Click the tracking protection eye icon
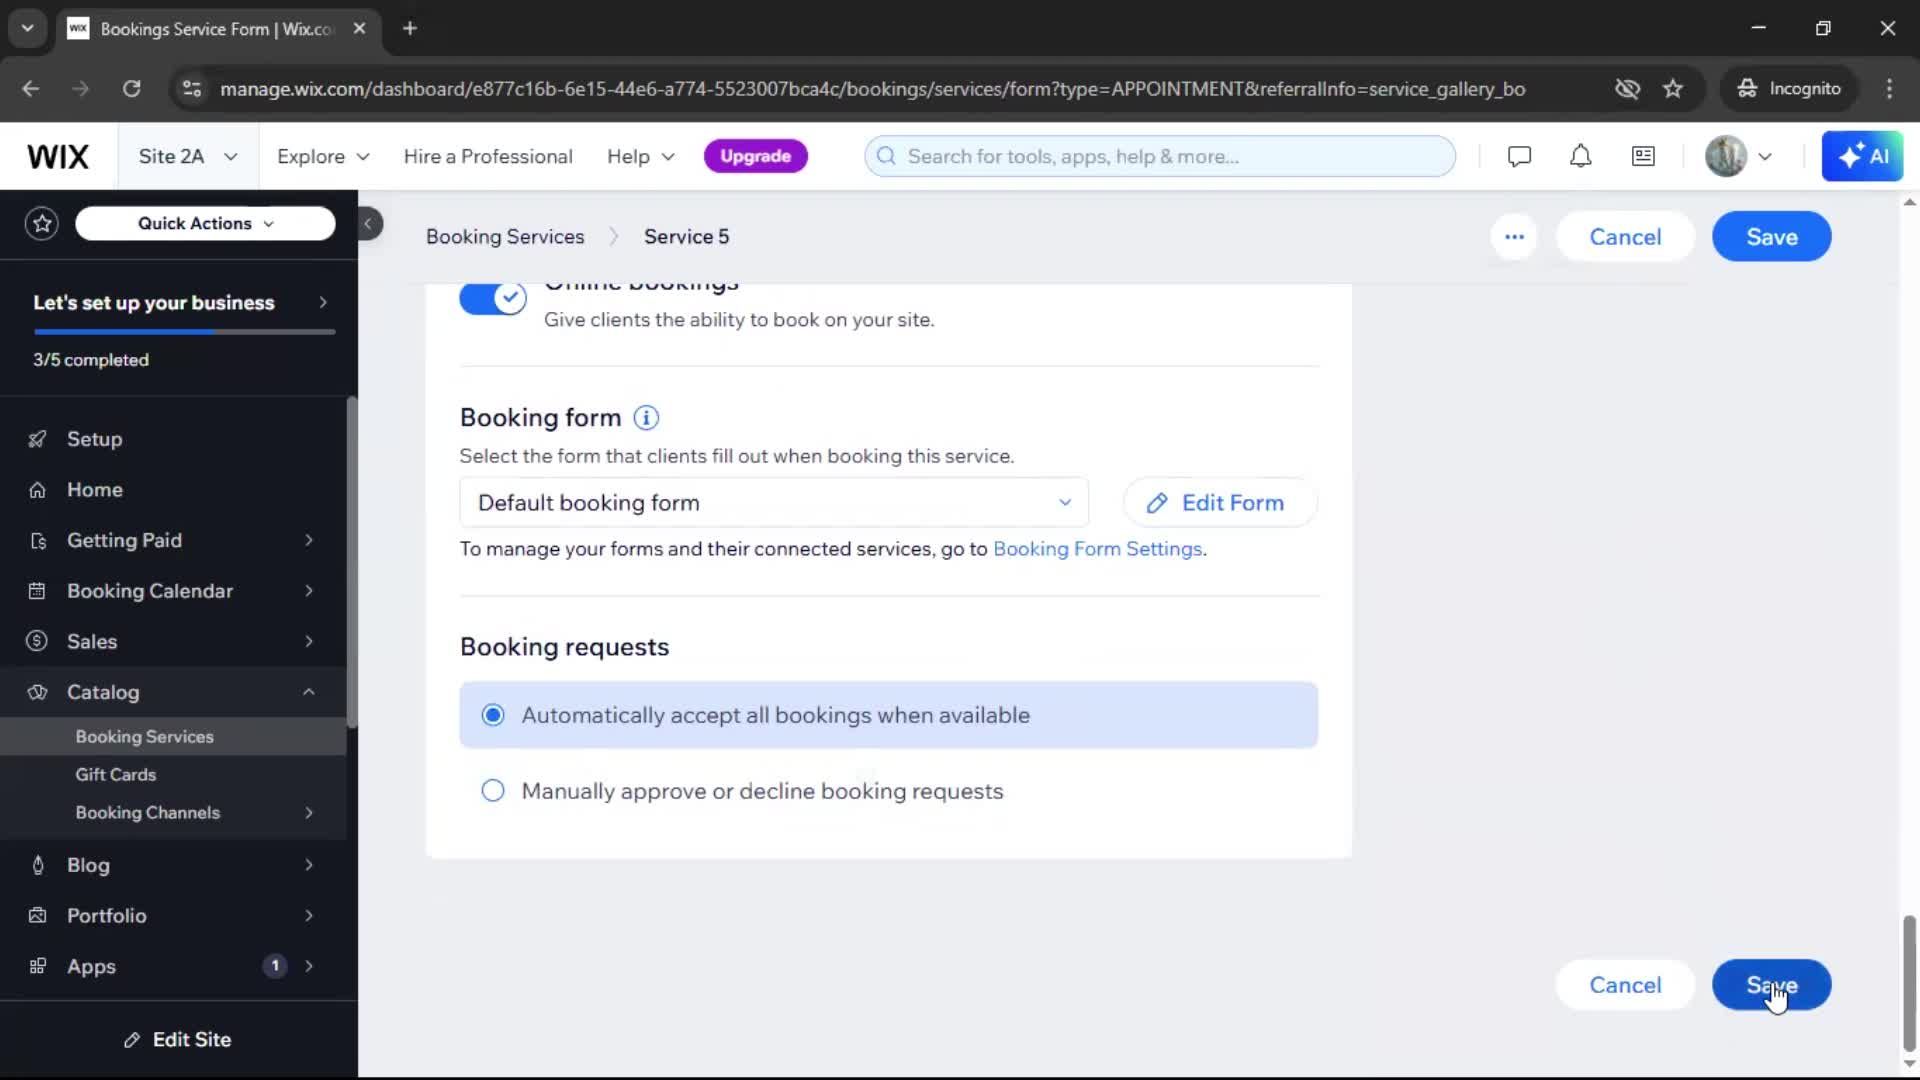 coord(1627,89)
